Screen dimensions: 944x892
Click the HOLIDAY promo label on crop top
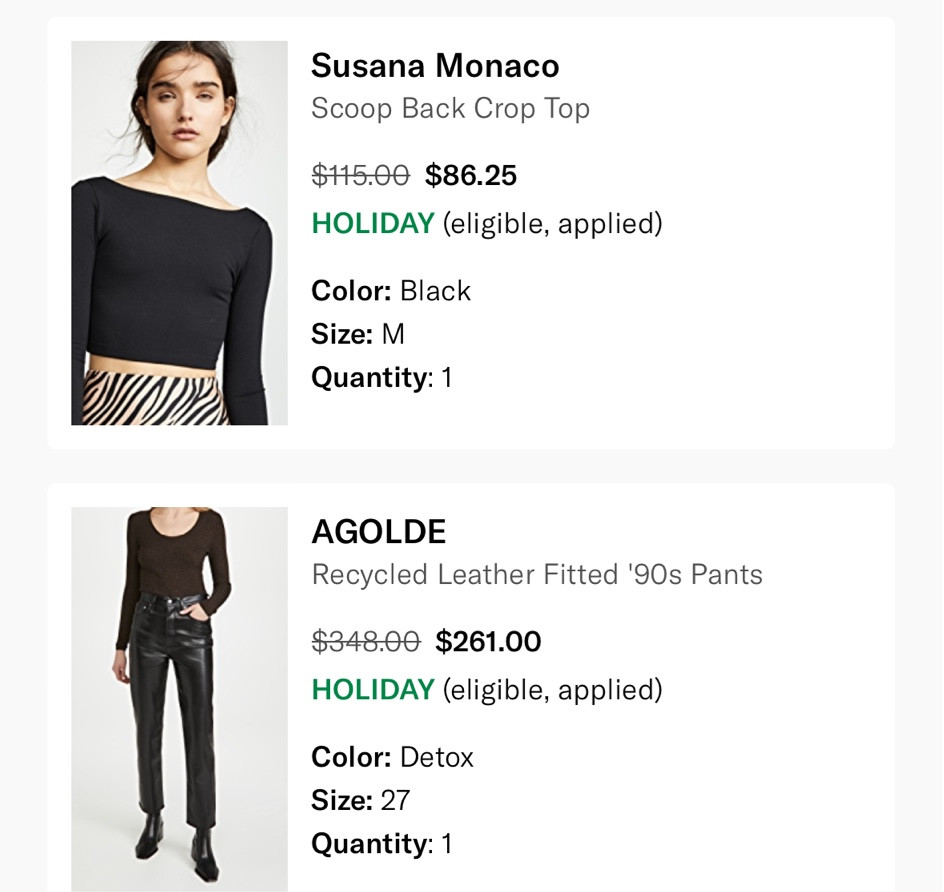coord(371,223)
